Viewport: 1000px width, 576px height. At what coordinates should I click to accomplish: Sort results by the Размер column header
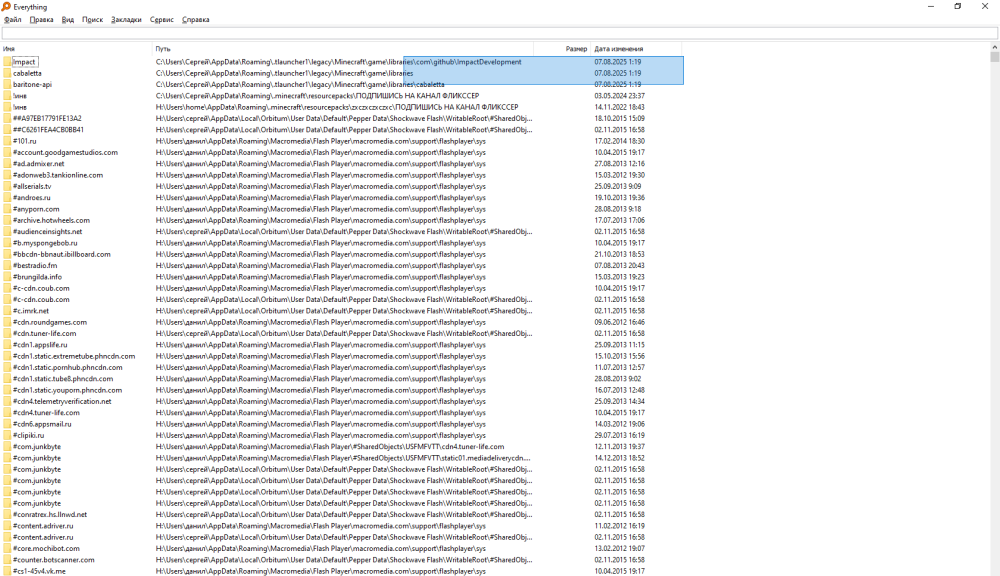pos(562,48)
